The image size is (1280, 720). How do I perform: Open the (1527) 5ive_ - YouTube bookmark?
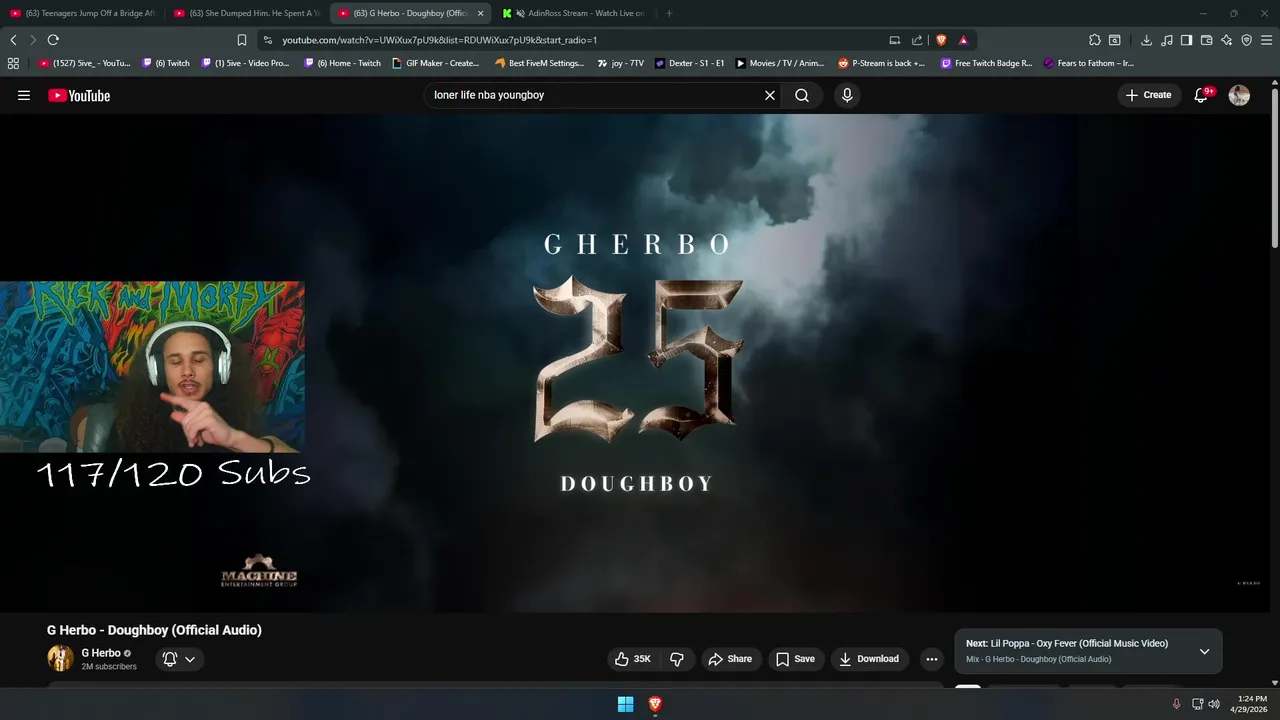click(84, 63)
